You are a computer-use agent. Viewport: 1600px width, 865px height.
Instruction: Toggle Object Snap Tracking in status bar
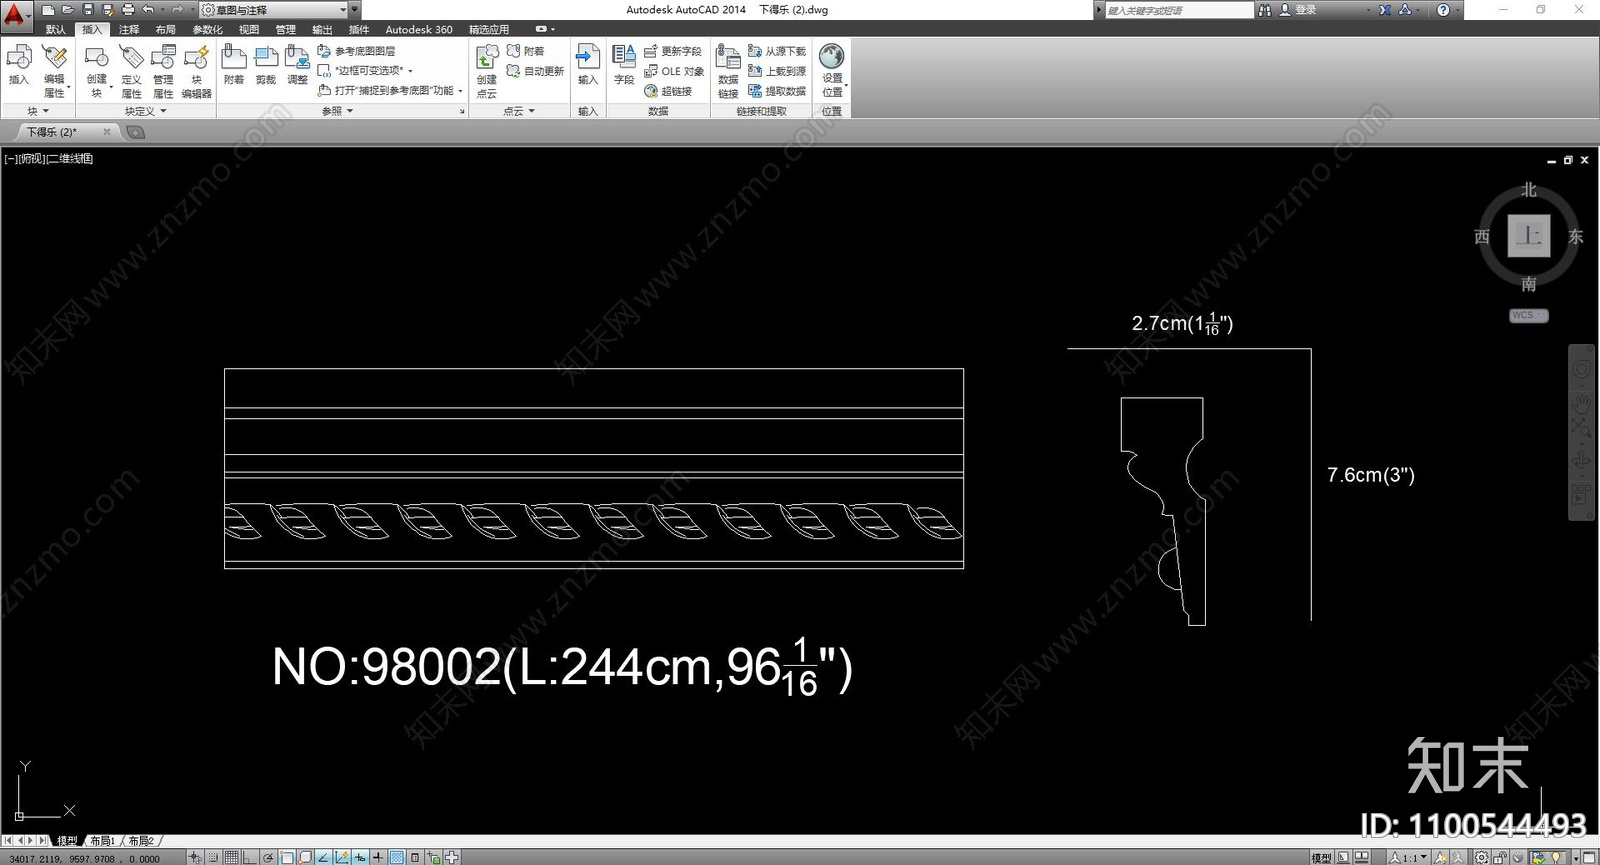323,857
